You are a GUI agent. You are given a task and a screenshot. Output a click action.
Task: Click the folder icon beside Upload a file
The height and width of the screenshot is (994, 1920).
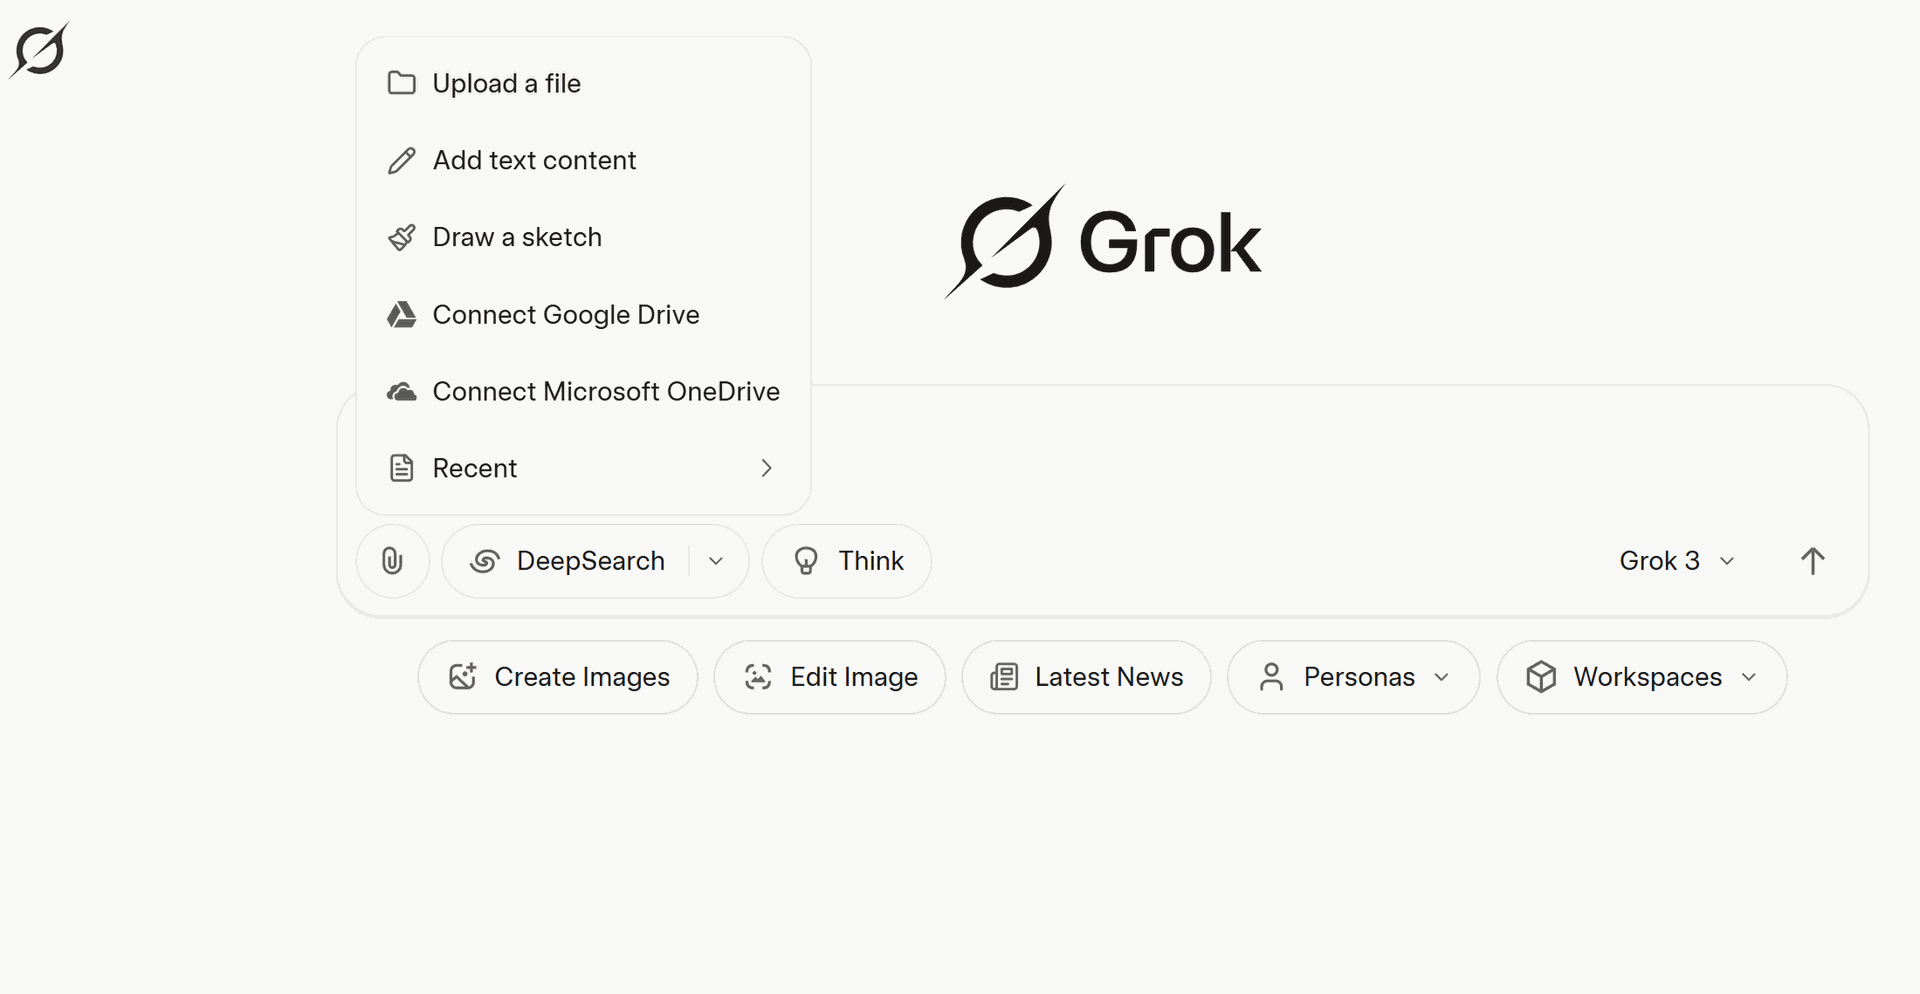pos(401,83)
